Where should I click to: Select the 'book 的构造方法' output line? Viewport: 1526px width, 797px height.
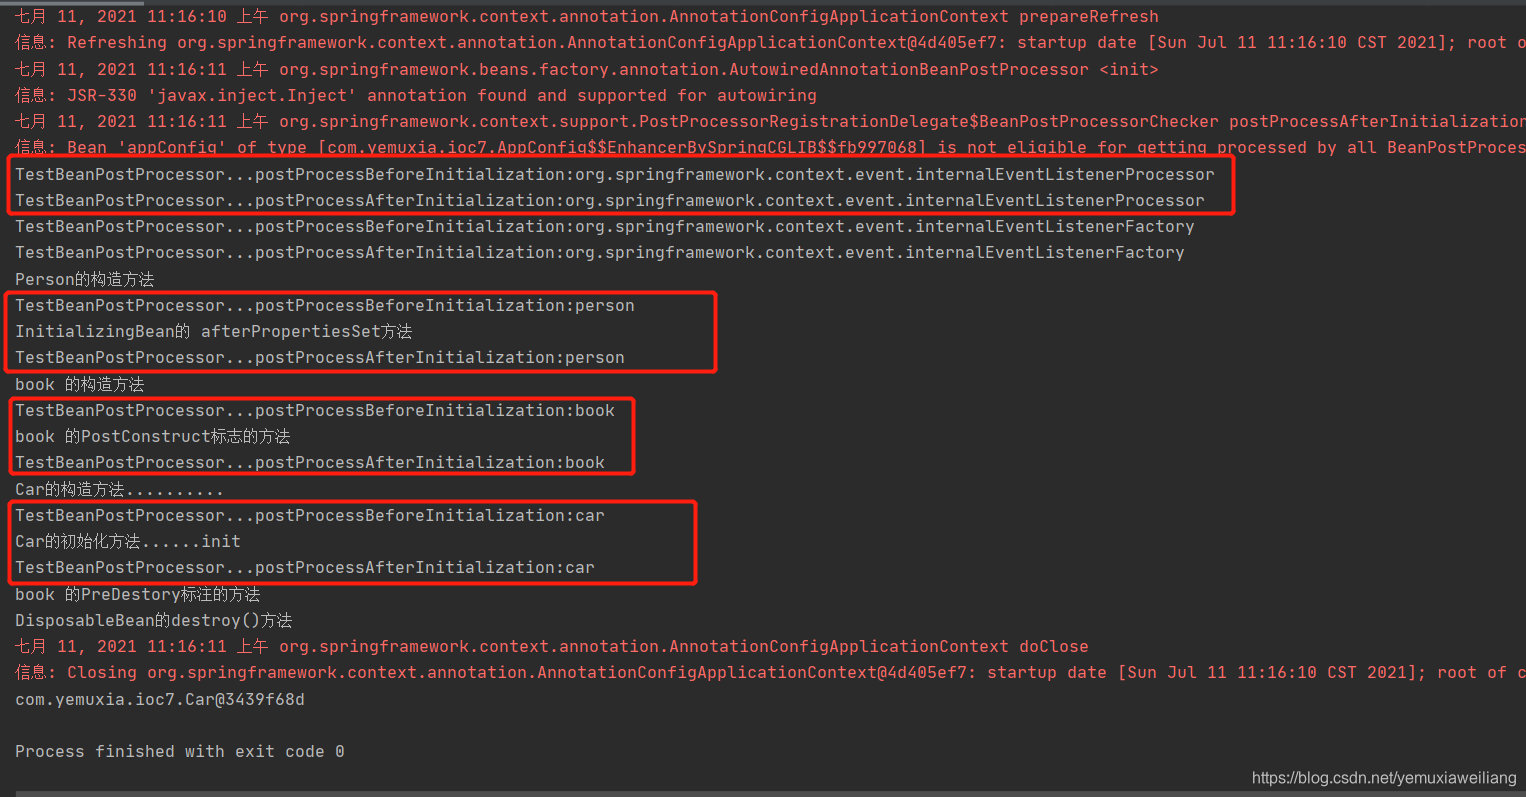[x=80, y=384]
